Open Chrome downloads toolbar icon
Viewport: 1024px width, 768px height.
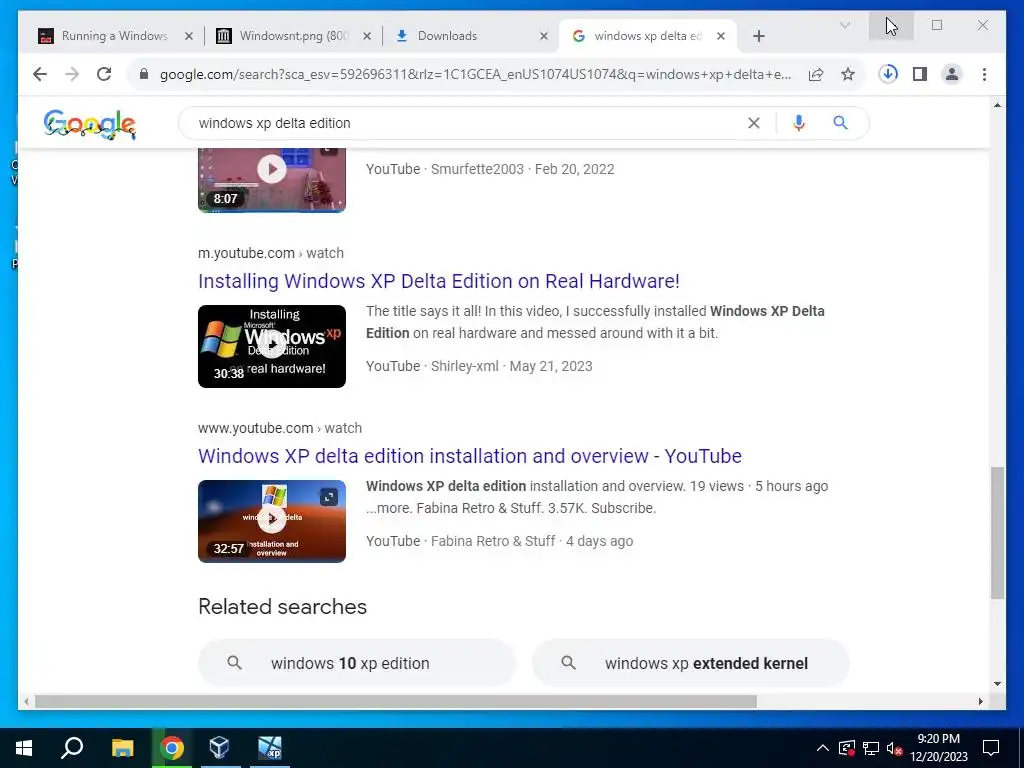[888, 74]
